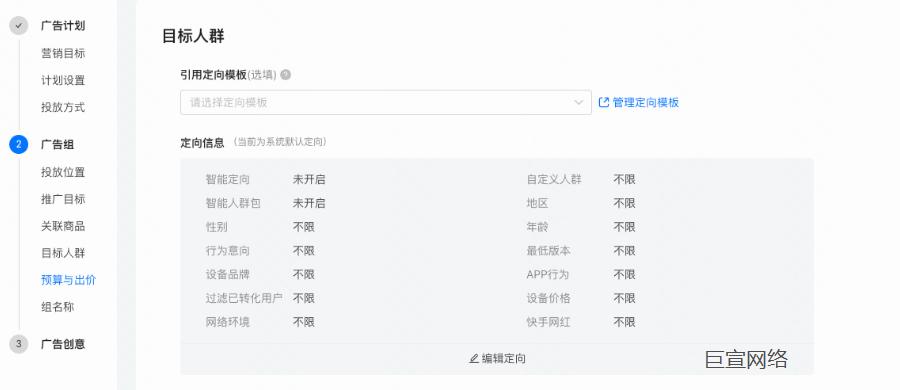Image resolution: width=900 pixels, height=390 pixels.
Task: Click 不限 value beside 地区
Action: click(x=624, y=203)
